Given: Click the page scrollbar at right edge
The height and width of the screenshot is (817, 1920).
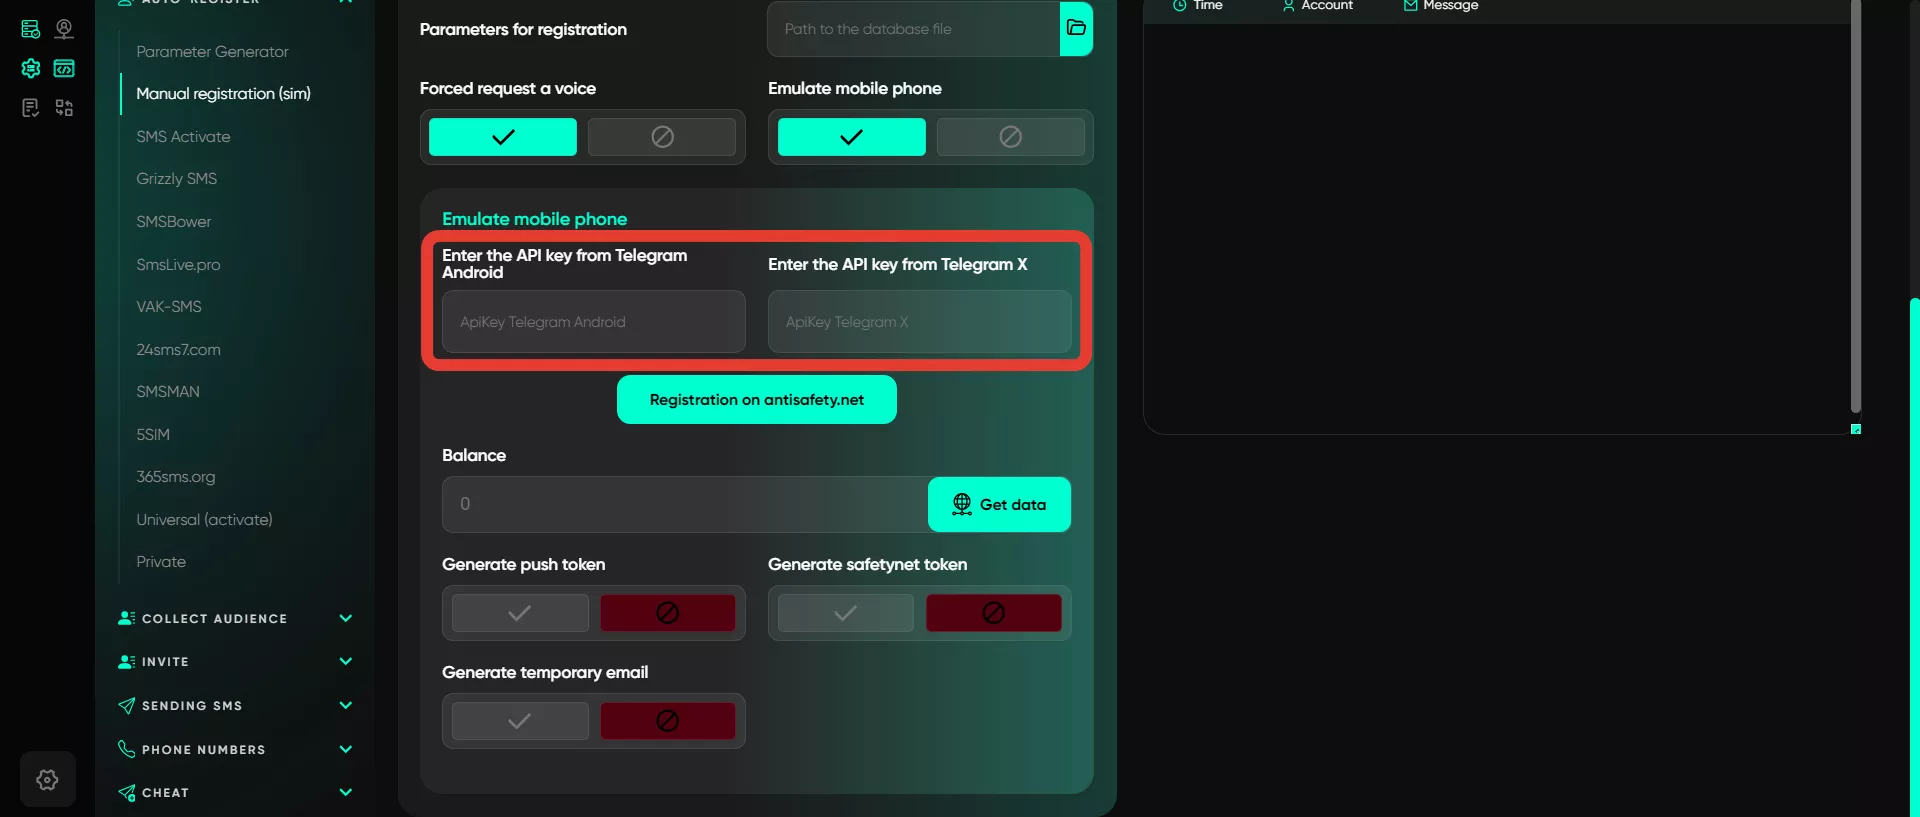Looking at the screenshot, I should [x=1914, y=556].
